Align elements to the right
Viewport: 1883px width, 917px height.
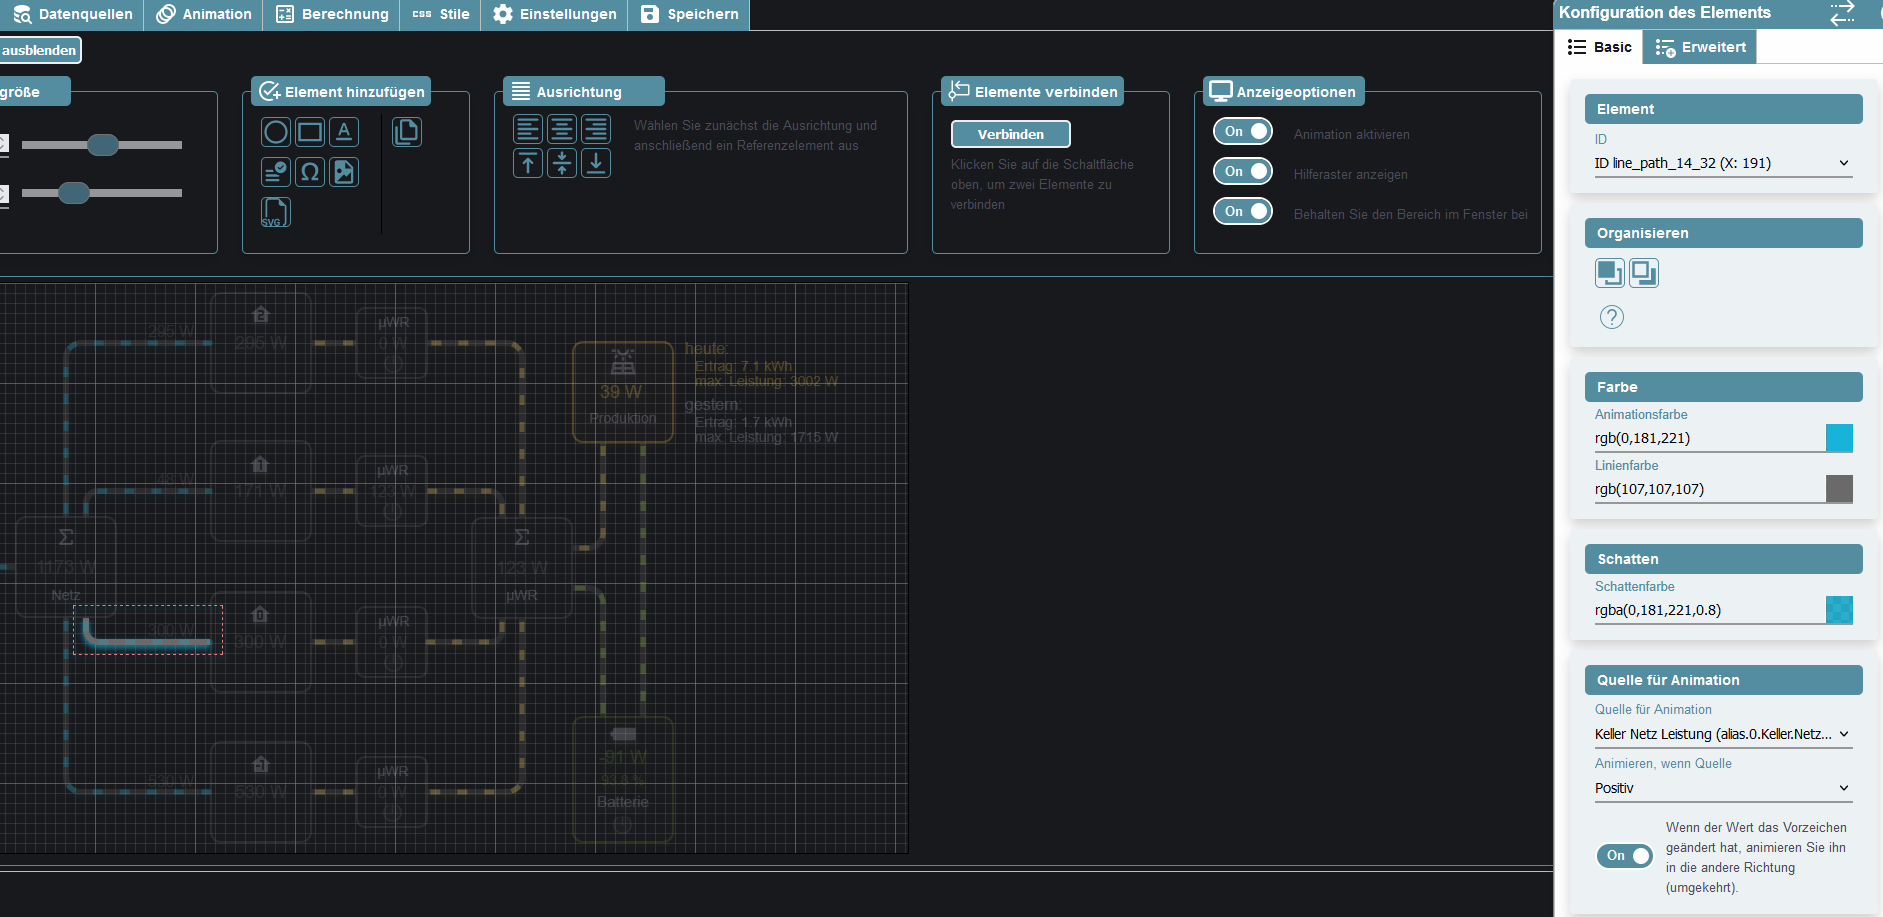[596, 129]
